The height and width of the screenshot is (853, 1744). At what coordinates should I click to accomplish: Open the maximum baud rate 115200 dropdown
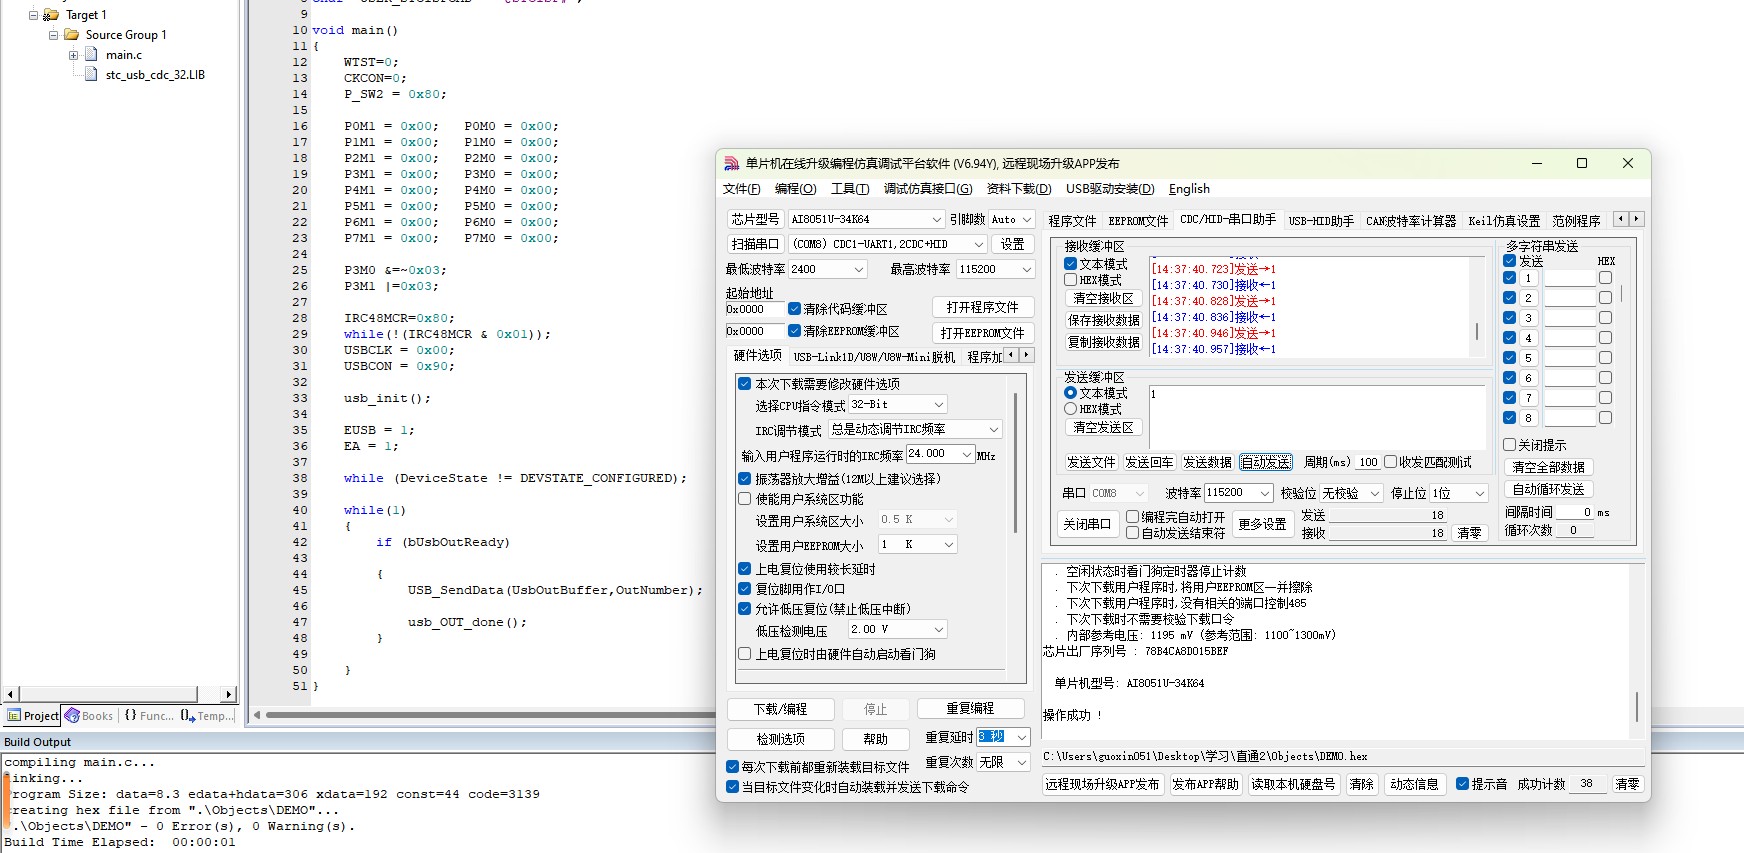[1026, 269]
